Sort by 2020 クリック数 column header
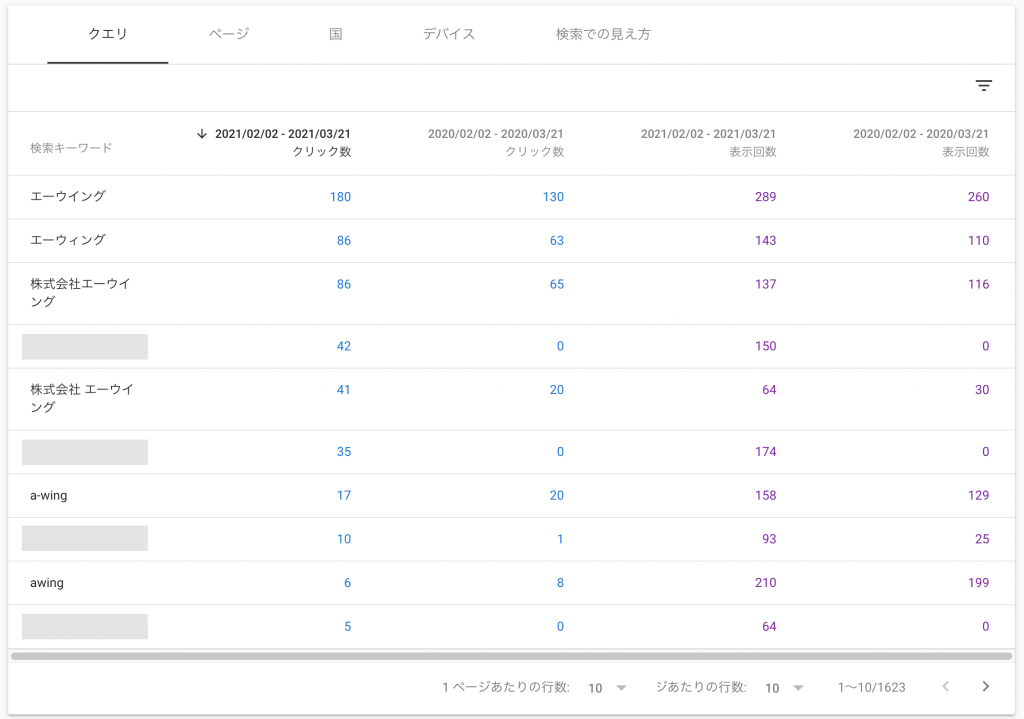 [496, 143]
